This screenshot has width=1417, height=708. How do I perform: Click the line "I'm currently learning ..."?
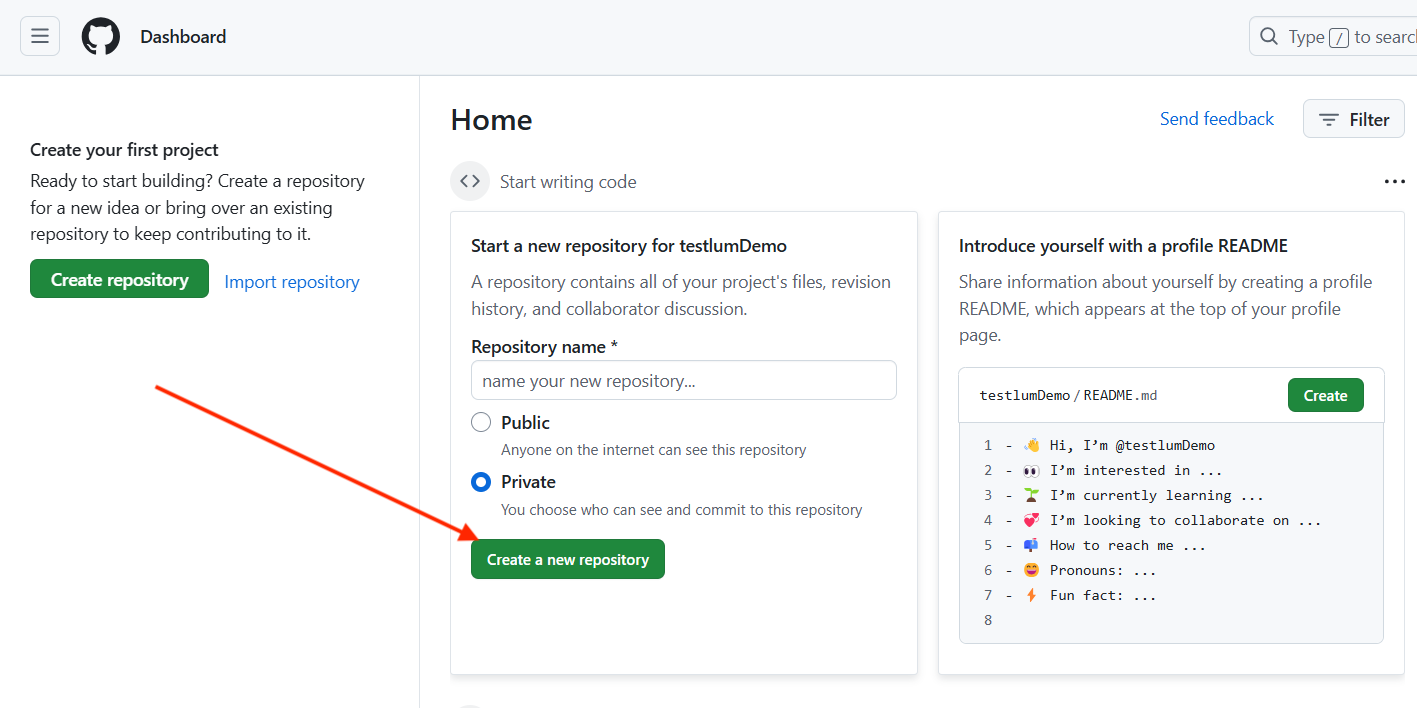tap(1157, 495)
